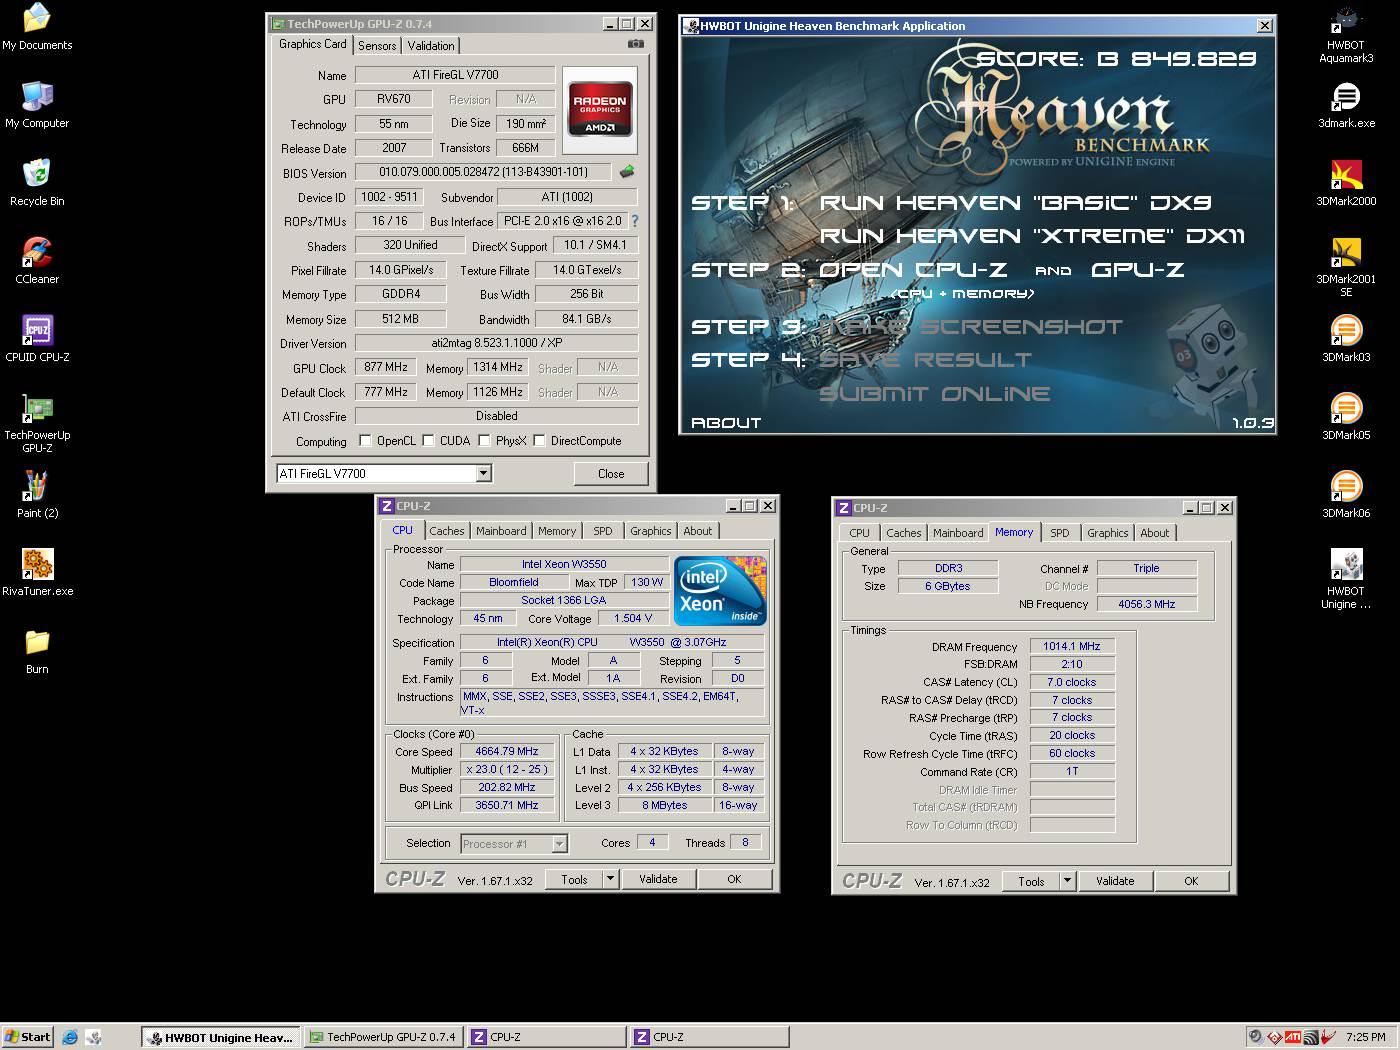This screenshot has height=1050, width=1400.
Task: Launch TechPowerUp GPU-Z desktop shortcut
Action: pyautogui.click(x=37, y=423)
